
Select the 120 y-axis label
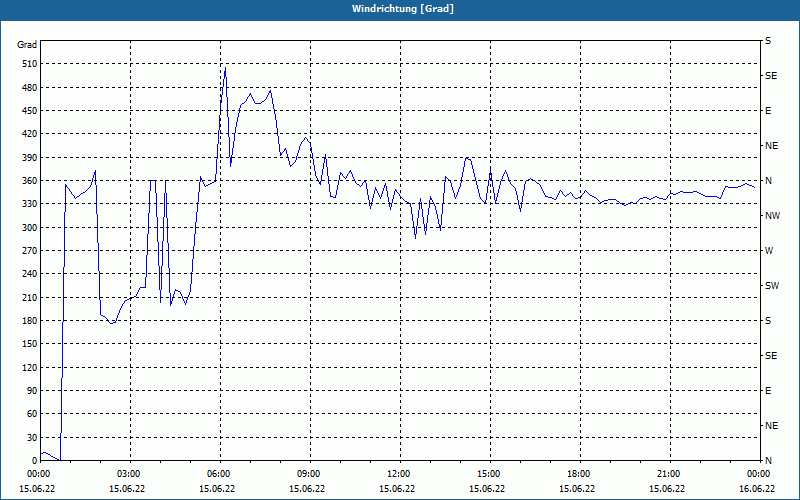[29, 367]
